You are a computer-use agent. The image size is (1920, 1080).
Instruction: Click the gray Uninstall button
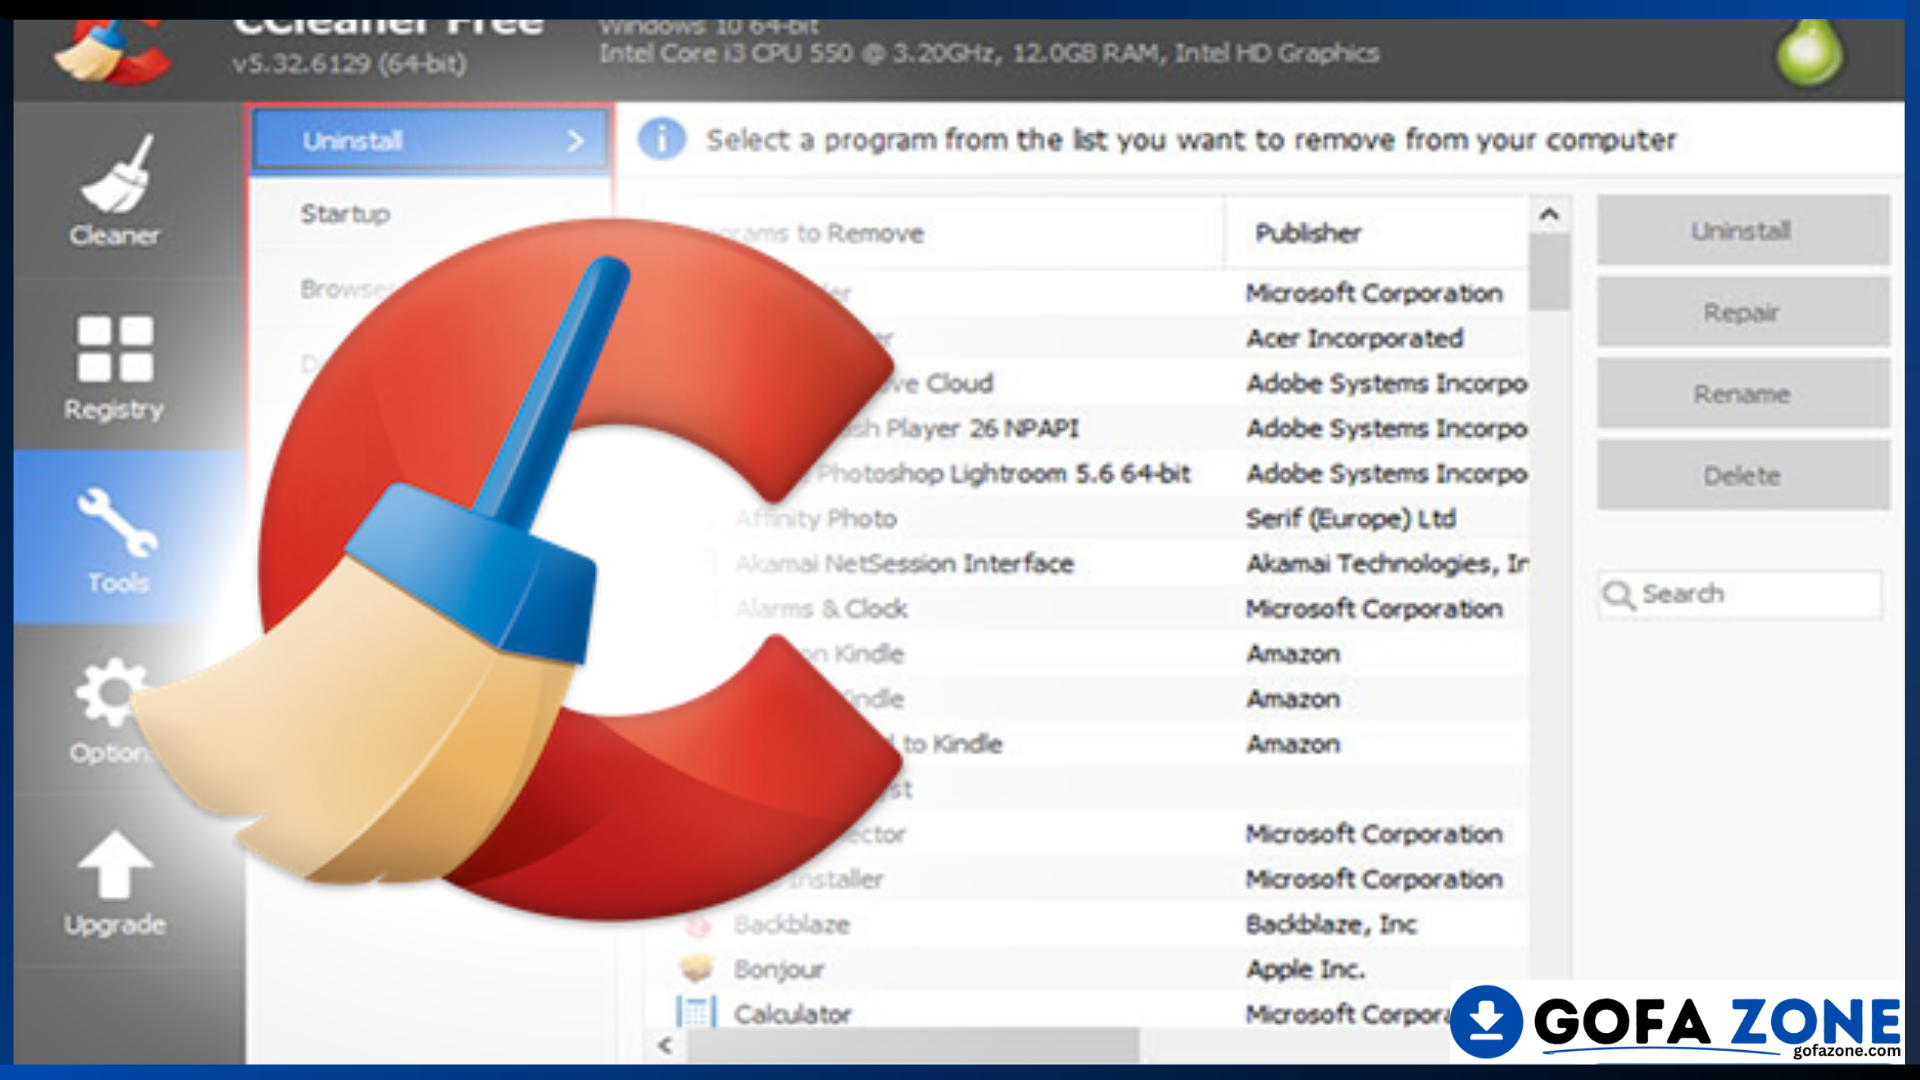[x=1743, y=230]
